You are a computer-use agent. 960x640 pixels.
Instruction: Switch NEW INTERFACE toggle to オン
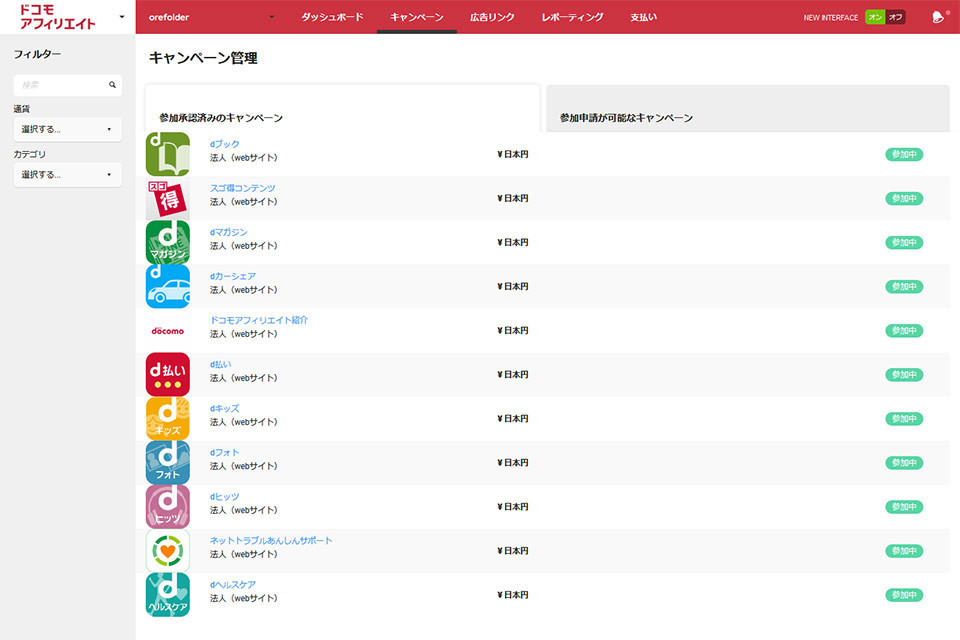tap(875, 17)
